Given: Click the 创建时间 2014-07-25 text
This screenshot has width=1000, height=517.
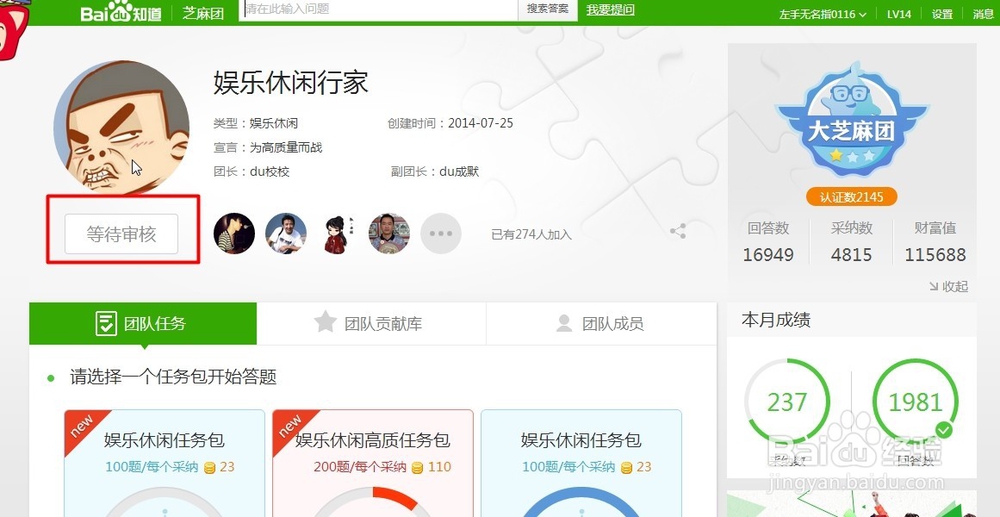Looking at the screenshot, I should pos(450,123).
